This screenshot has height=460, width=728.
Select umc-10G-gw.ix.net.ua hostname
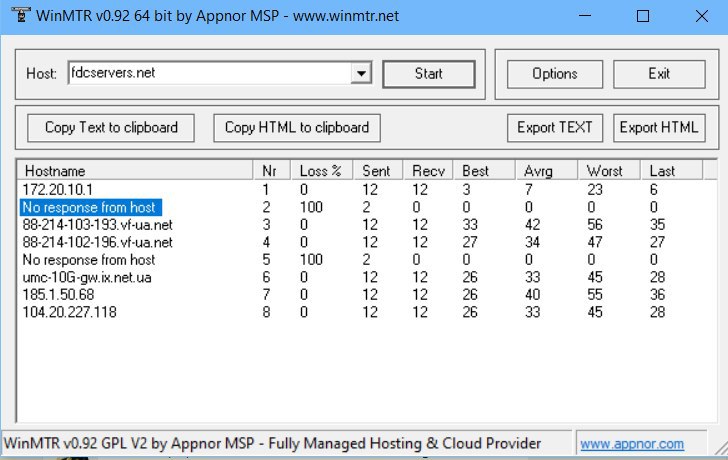[87, 278]
